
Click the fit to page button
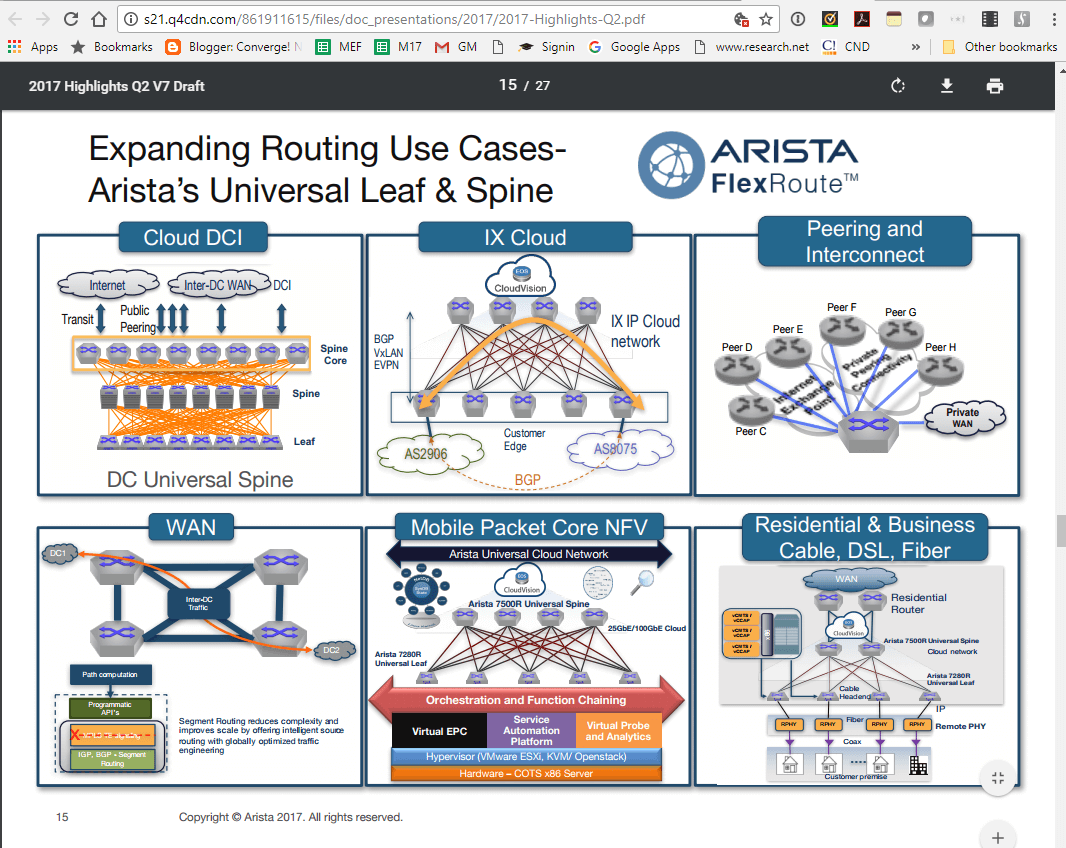pos(997,778)
